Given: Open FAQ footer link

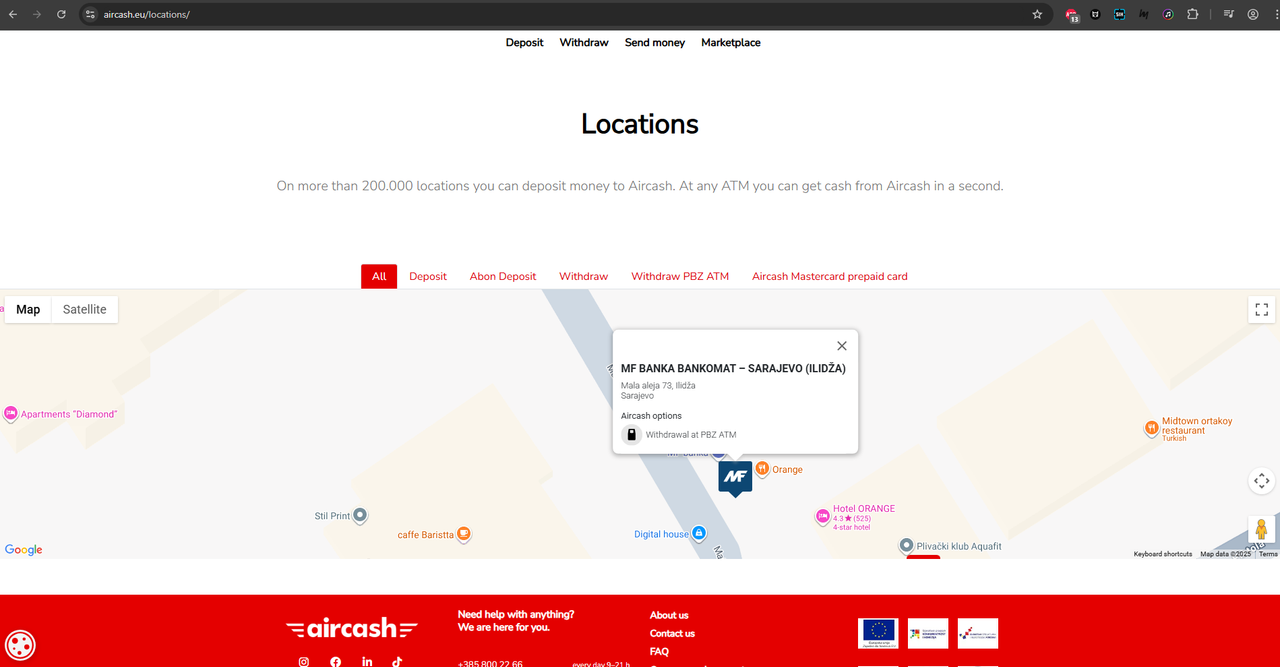Looking at the screenshot, I should point(659,651).
